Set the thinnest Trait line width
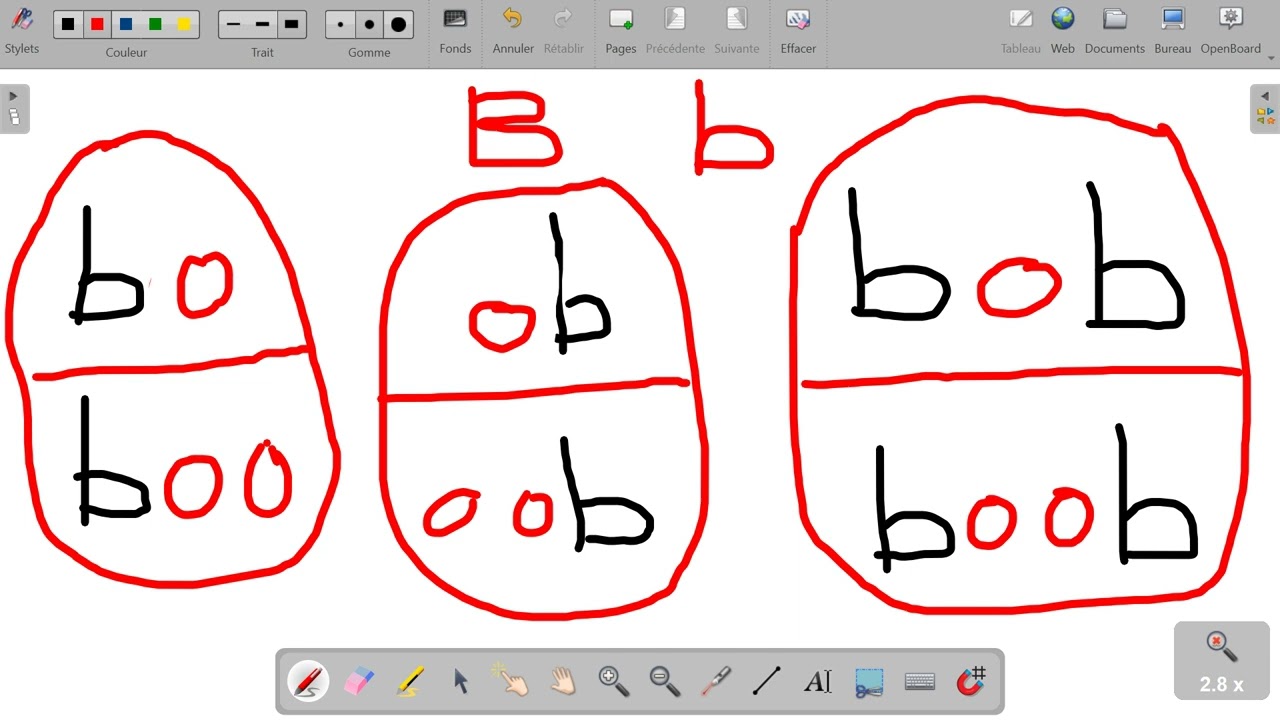Image resolution: width=1280 pixels, height=720 pixels. coord(233,24)
